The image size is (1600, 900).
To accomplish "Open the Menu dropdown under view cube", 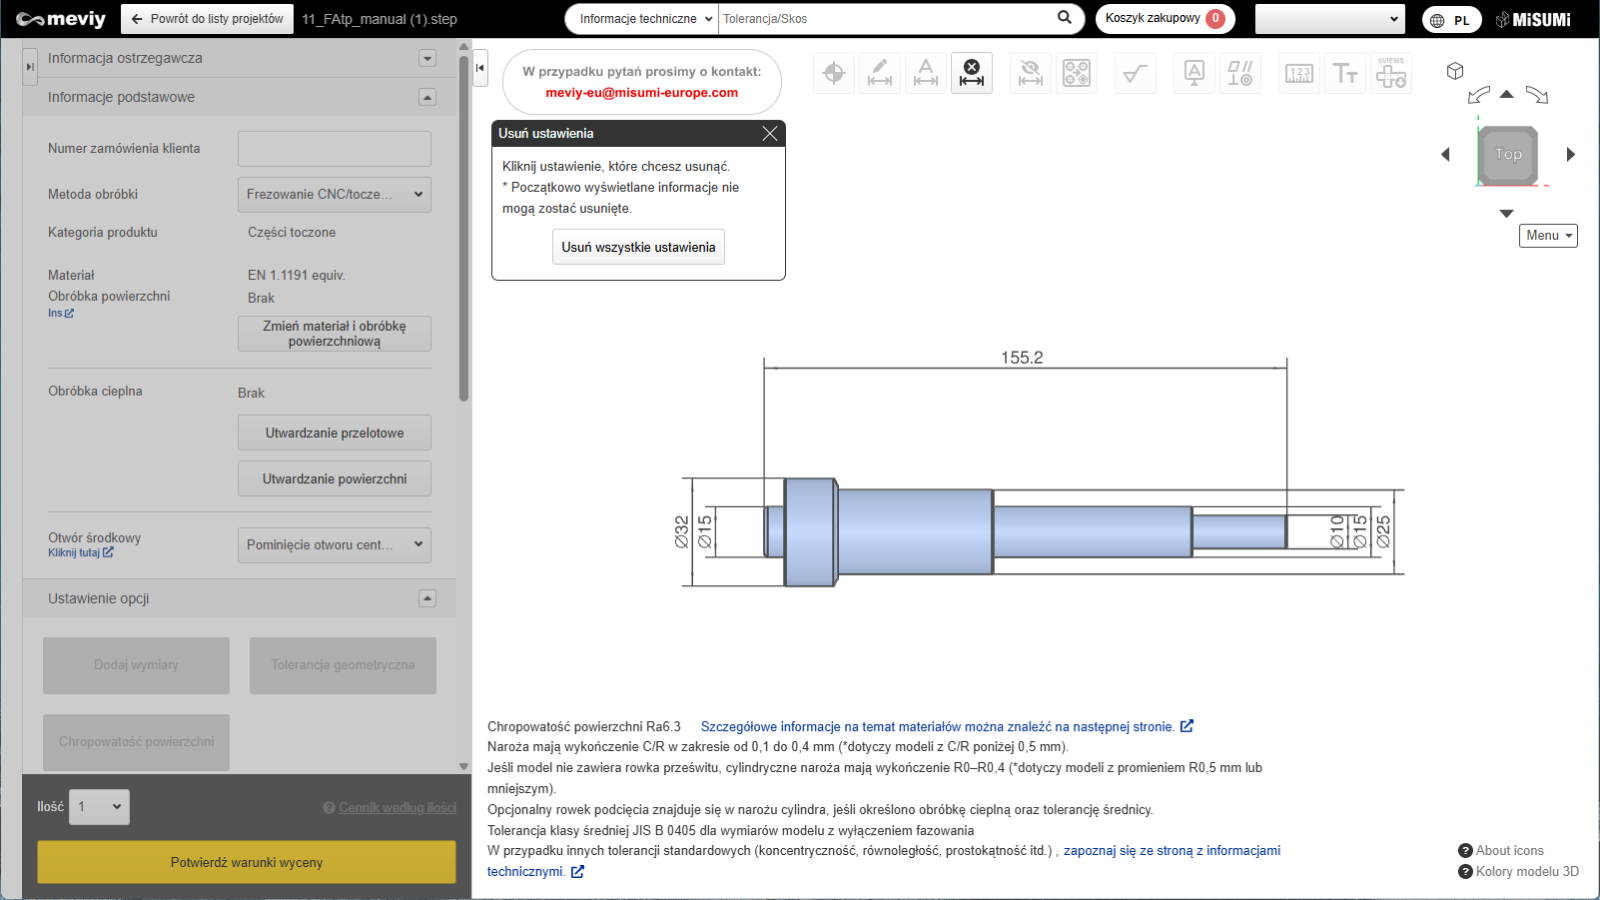I will [1547, 236].
